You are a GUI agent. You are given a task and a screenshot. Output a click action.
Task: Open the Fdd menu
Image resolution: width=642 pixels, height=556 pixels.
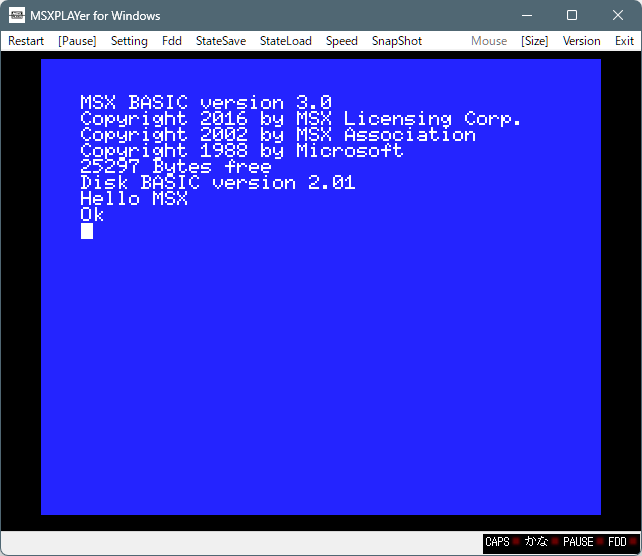tap(172, 41)
